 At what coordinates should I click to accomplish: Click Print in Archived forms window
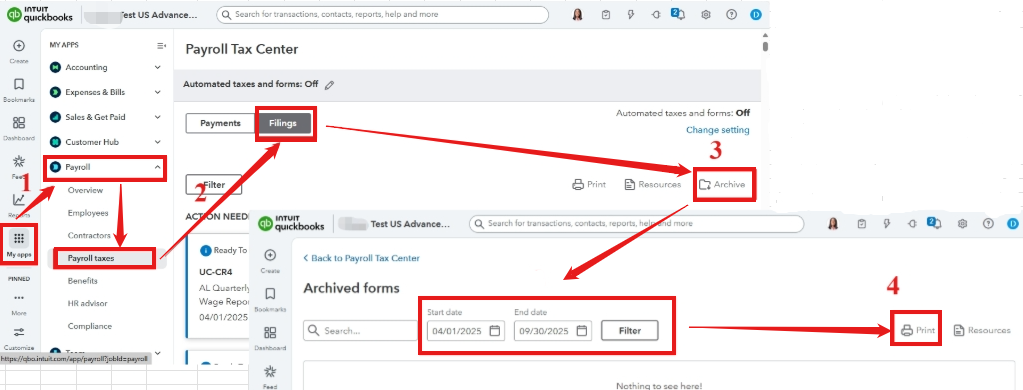[x=918, y=331]
